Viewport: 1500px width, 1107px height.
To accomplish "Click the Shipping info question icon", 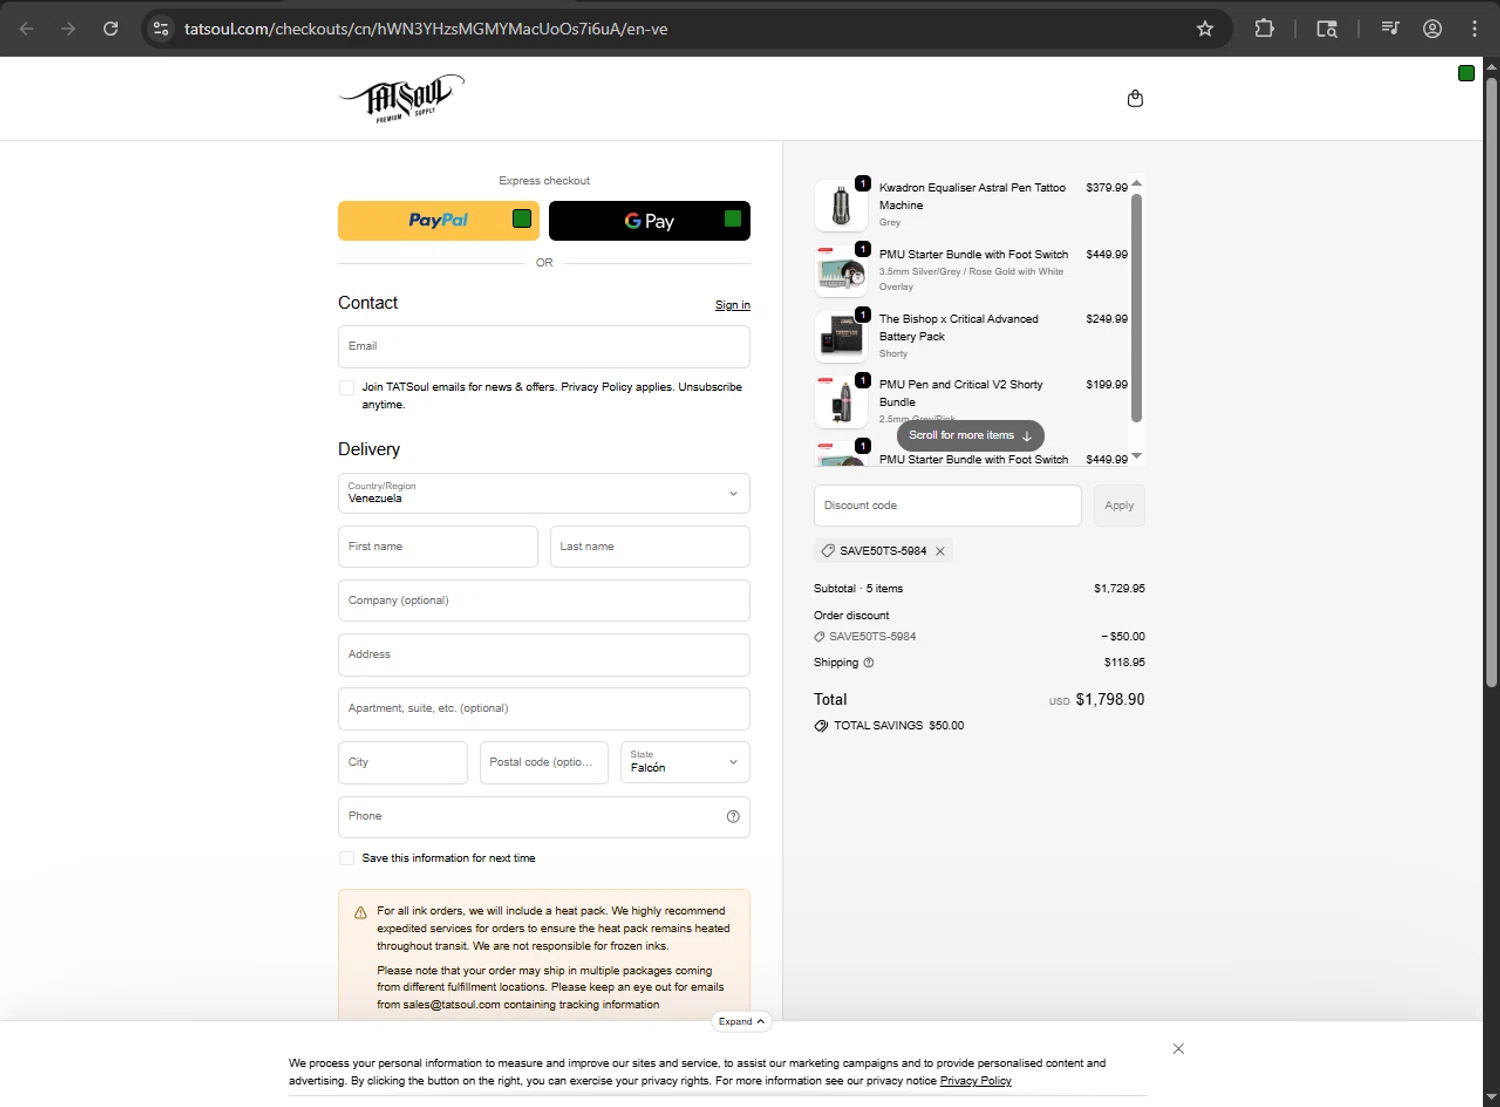I will [869, 663].
